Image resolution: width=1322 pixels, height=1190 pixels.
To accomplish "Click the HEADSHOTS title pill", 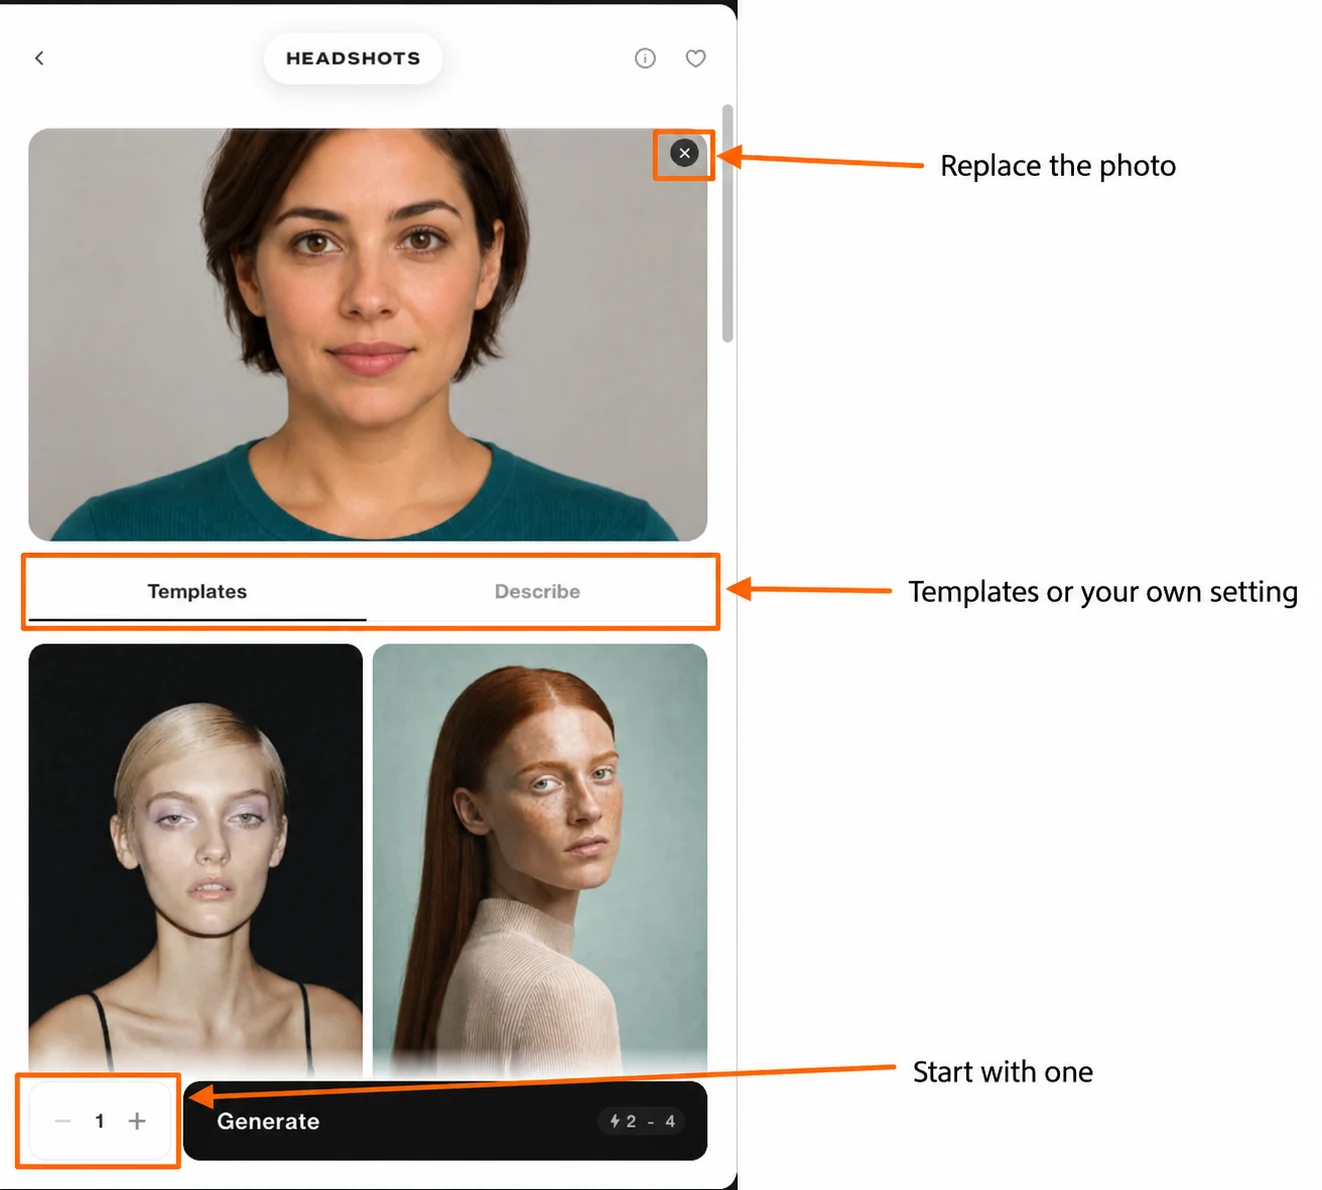I will point(353,58).
